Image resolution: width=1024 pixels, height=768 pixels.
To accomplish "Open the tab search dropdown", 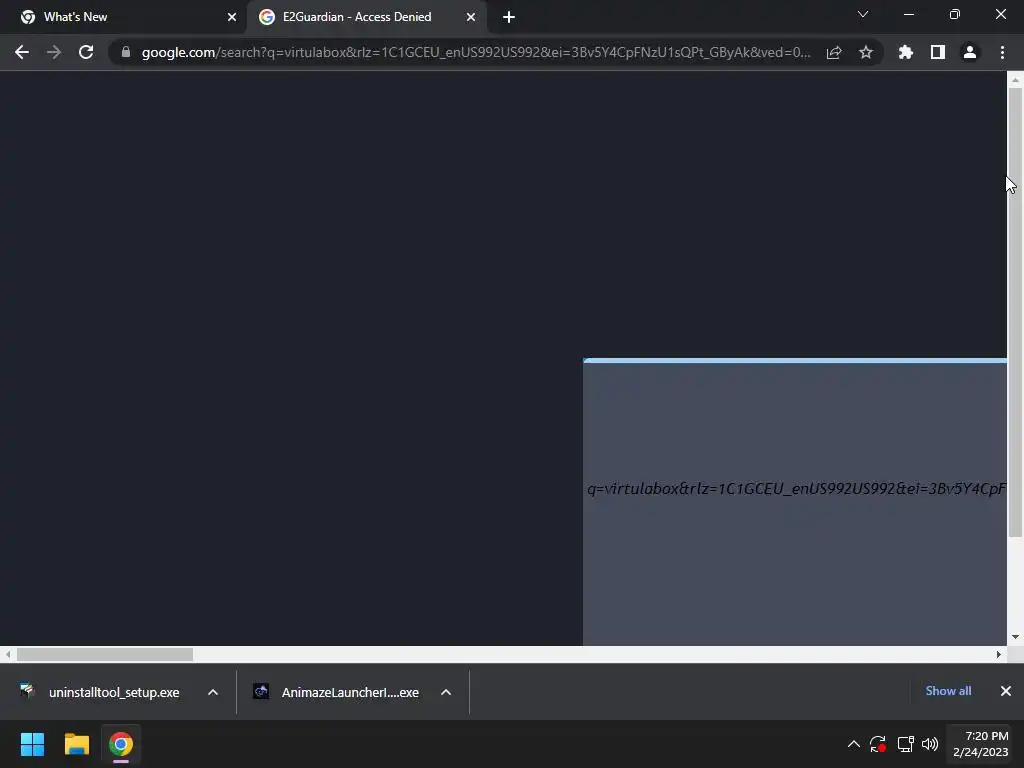I will 863,14.
